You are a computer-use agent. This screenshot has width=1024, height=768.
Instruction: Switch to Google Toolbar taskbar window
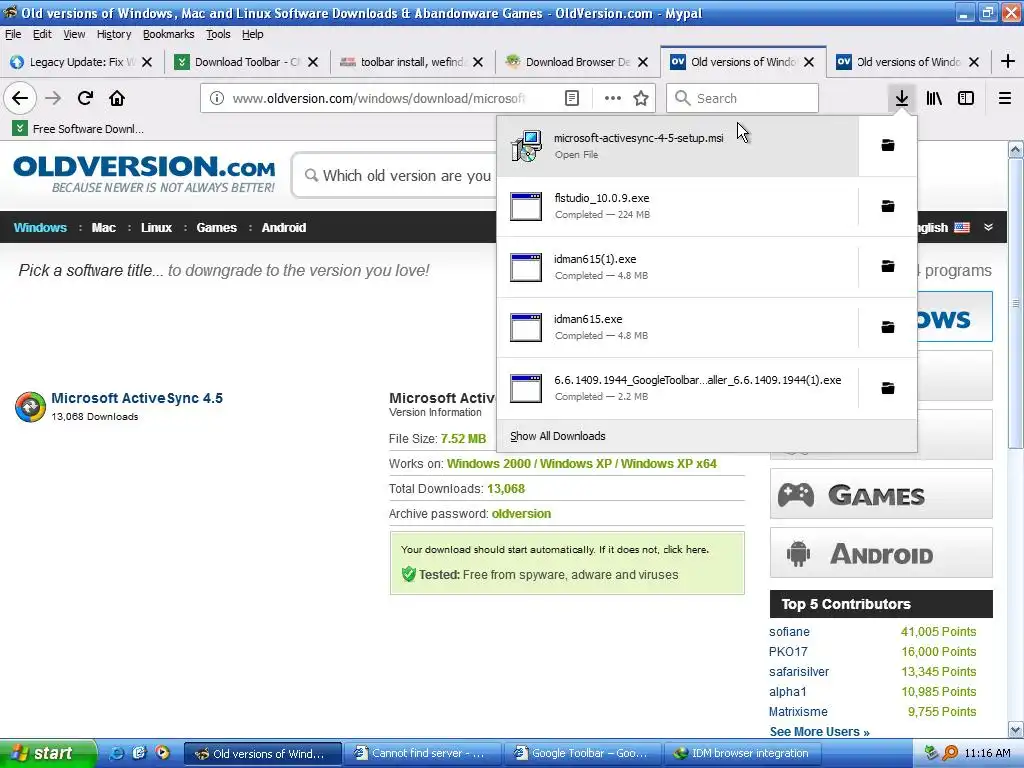[583, 754]
